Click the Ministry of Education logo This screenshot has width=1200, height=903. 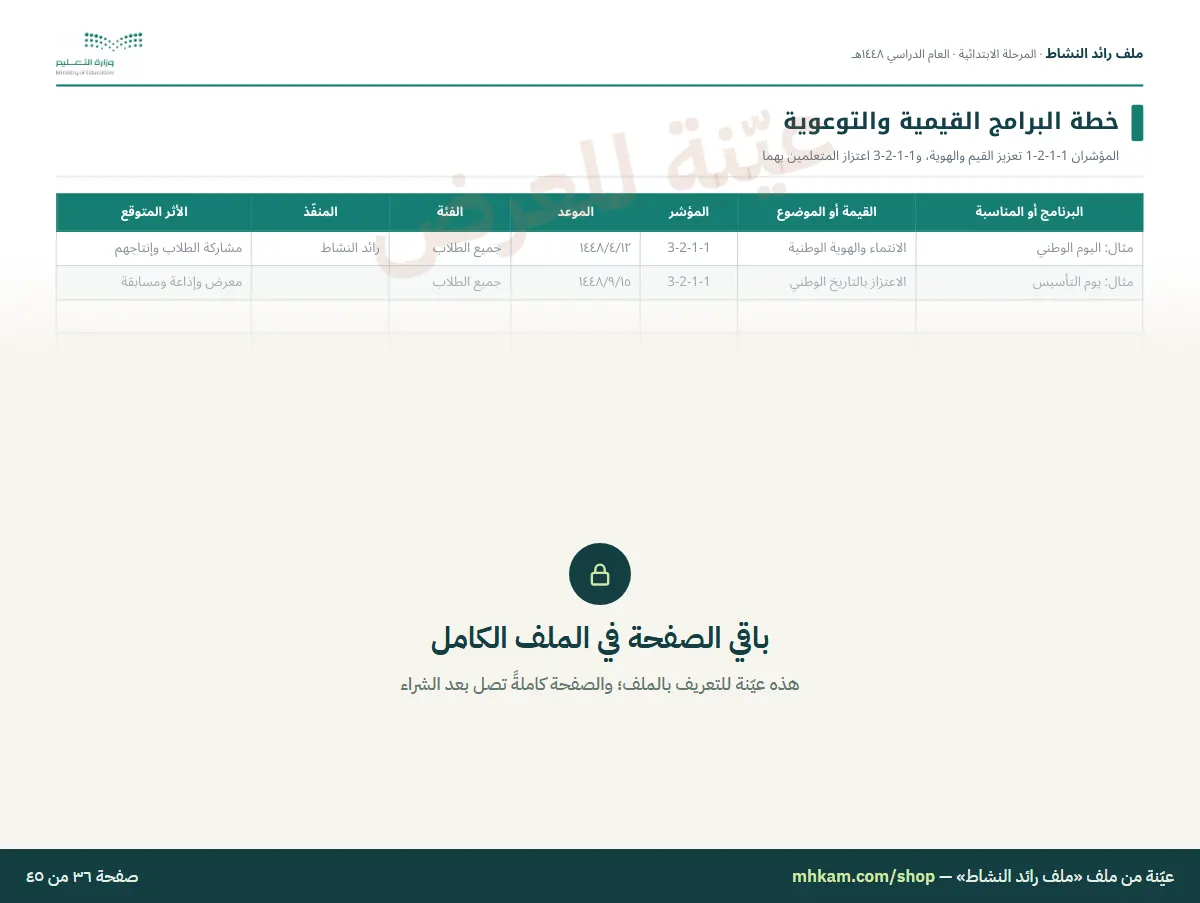click(x=100, y=54)
